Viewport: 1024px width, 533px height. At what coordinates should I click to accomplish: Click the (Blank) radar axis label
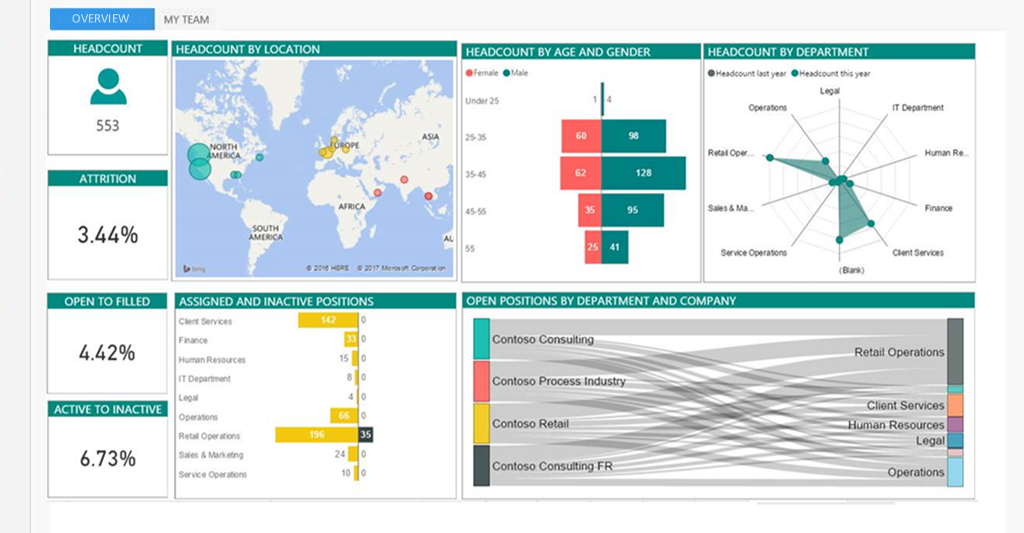[852, 270]
